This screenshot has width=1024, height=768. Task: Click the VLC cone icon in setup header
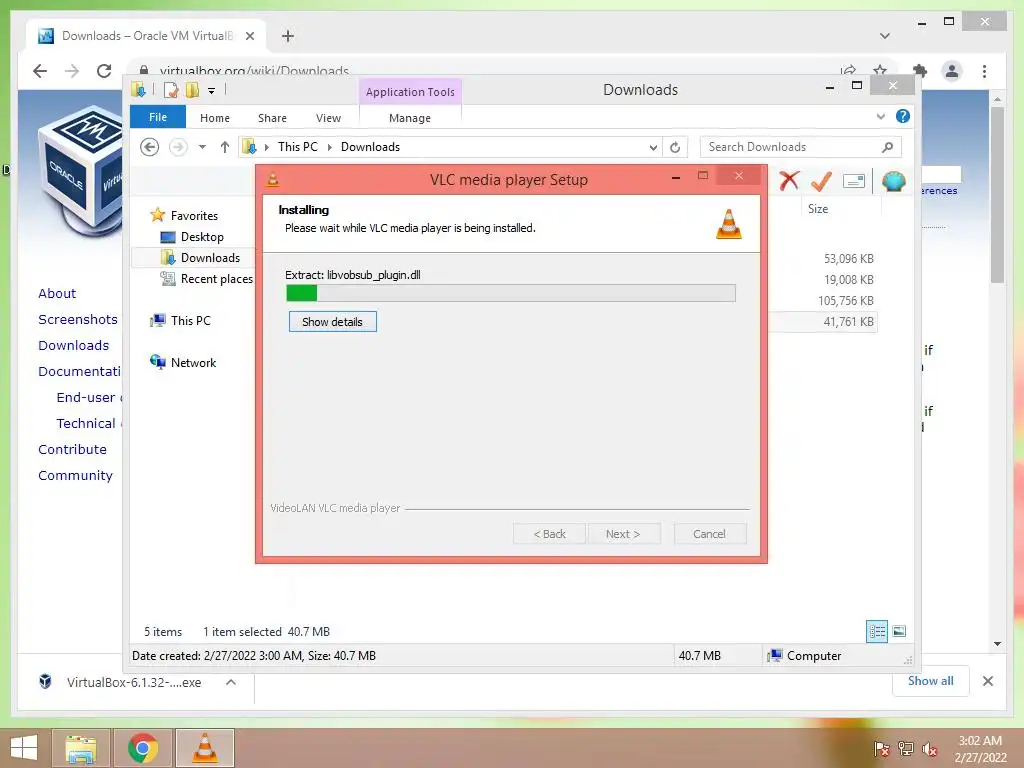point(729,224)
